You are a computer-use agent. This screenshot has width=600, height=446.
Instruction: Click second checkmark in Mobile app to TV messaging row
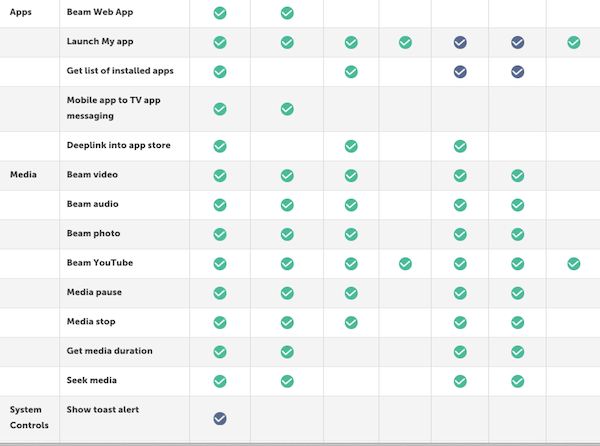coord(287,109)
